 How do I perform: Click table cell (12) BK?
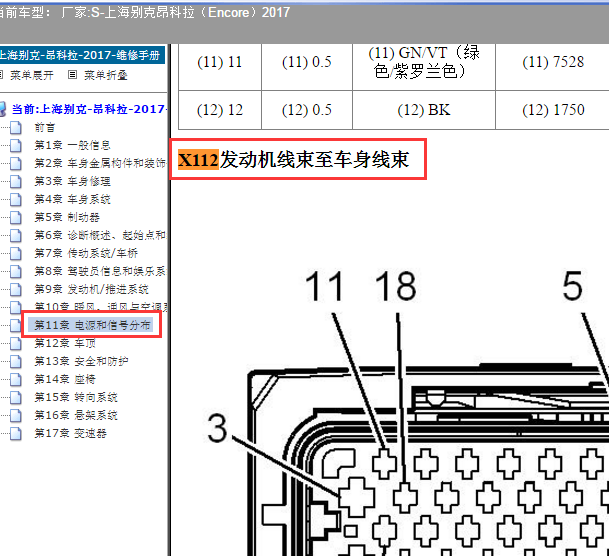[x=424, y=110]
